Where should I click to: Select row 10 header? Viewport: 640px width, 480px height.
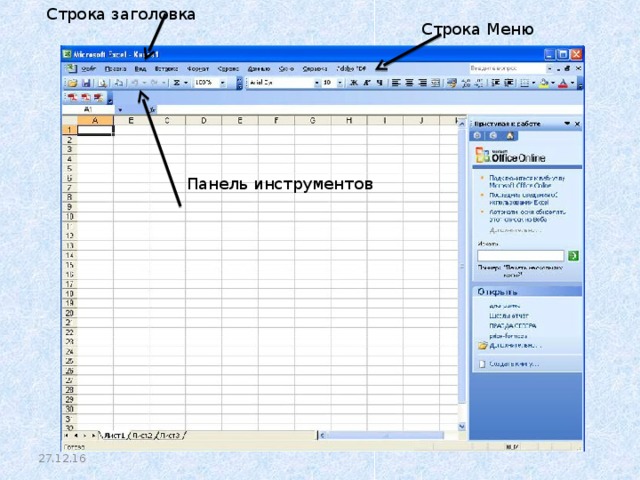pyautogui.click(x=69, y=217)
